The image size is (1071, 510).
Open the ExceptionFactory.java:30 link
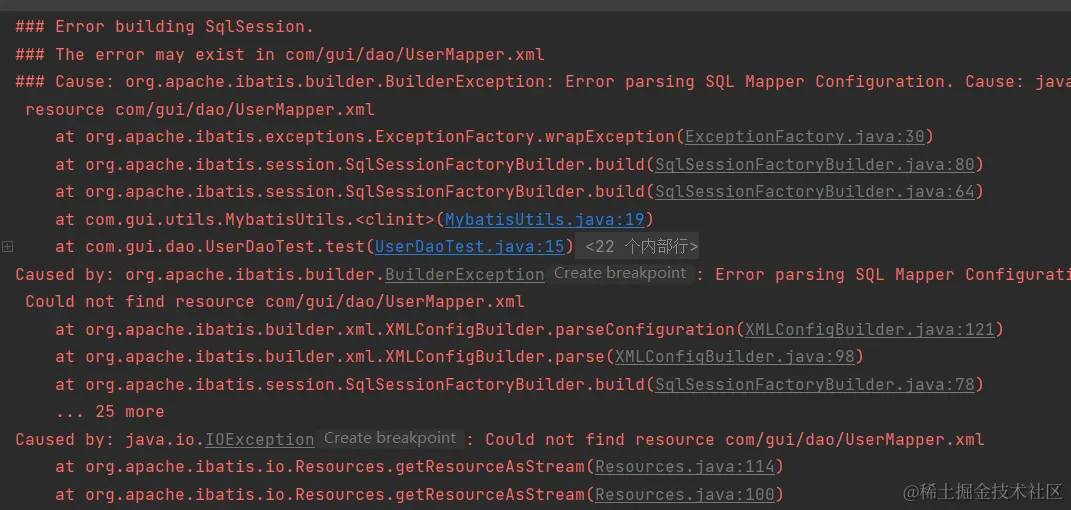coord(805,137)
